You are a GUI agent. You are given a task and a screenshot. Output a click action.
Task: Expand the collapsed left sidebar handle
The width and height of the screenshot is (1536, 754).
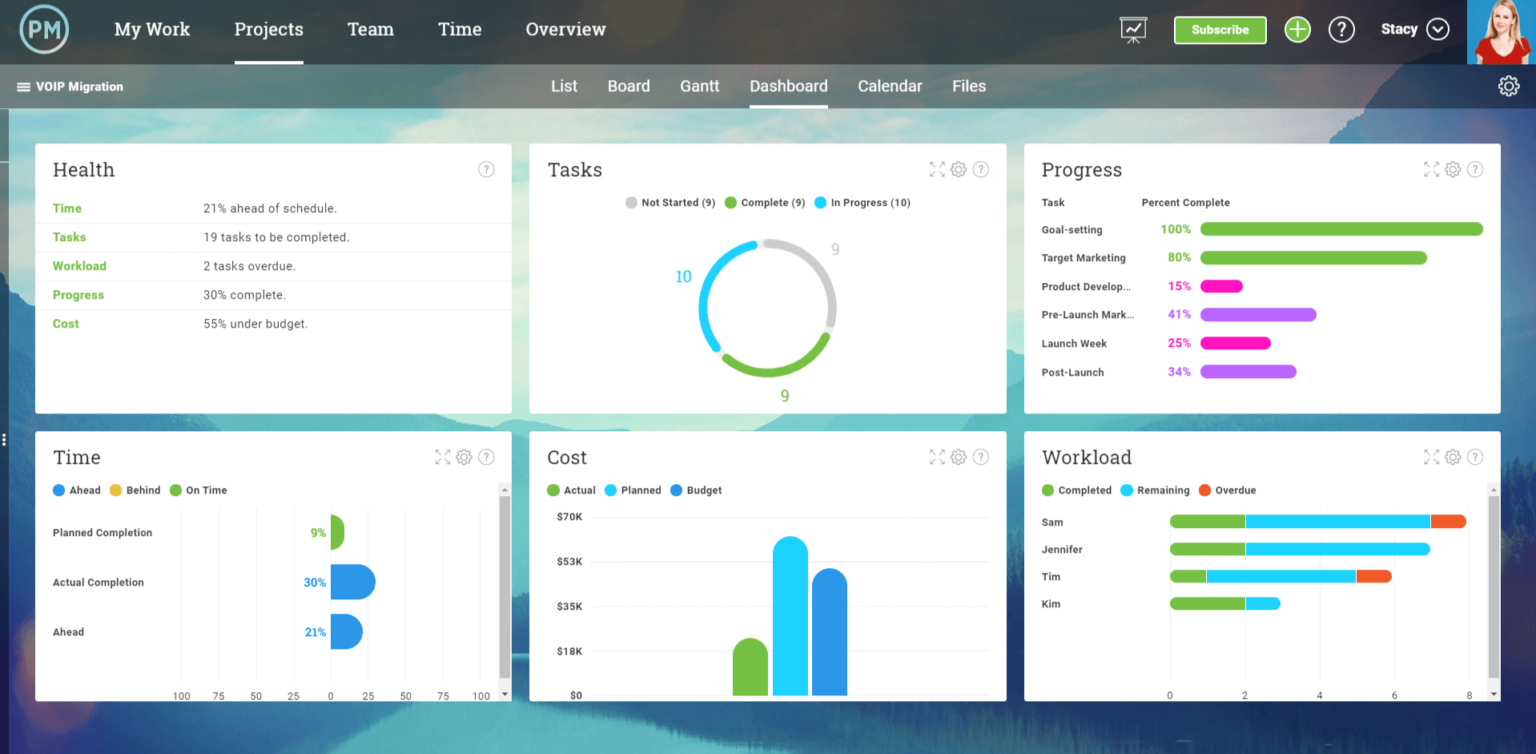(x=4, y=440)
